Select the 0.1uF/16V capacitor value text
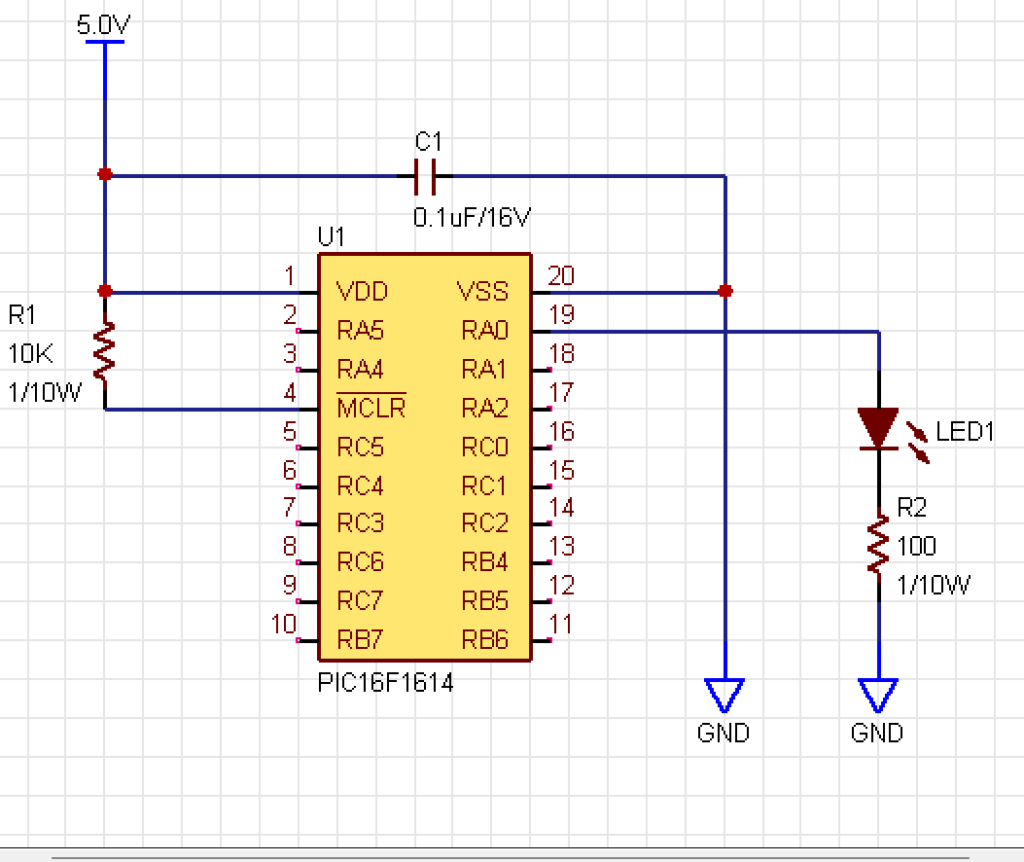Image resolution: width=1024 pixels, height=862 pixels. coord(471,217)
